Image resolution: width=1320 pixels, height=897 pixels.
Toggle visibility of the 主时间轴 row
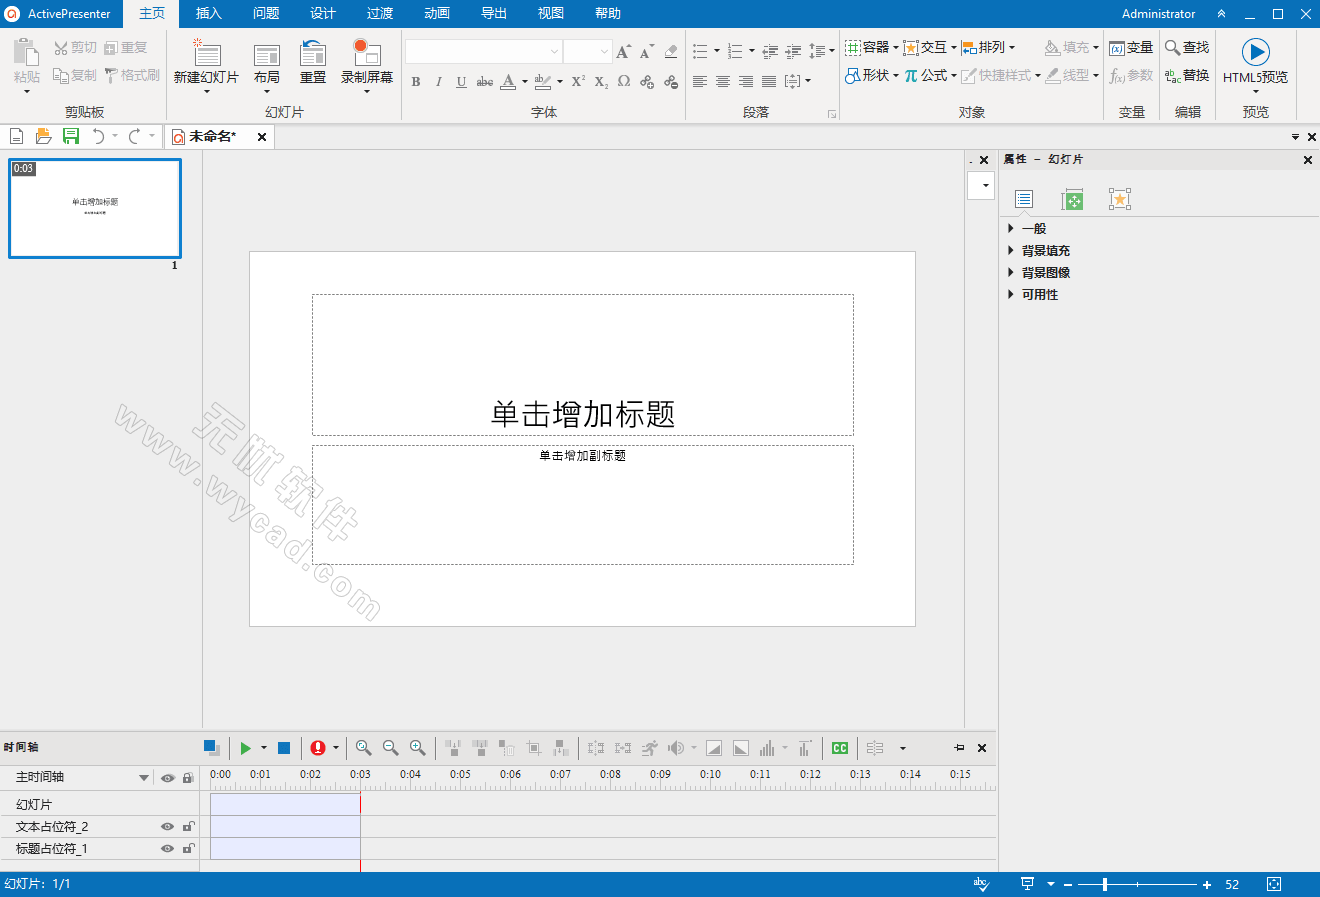point(168,776)
